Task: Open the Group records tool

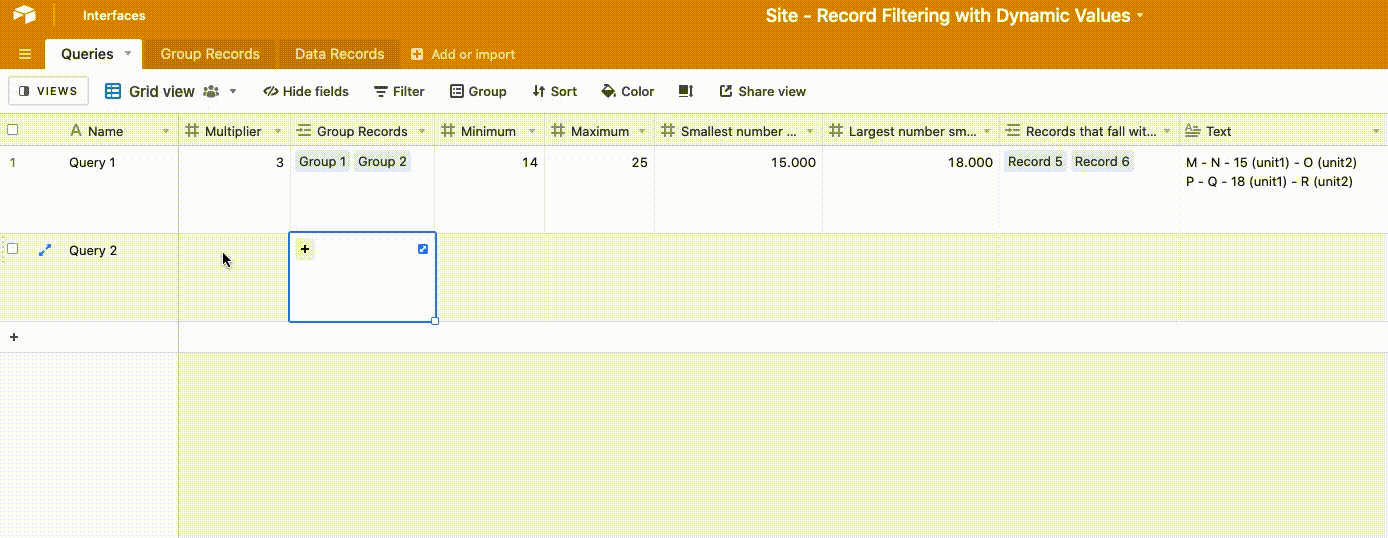Action: point(477,91)
